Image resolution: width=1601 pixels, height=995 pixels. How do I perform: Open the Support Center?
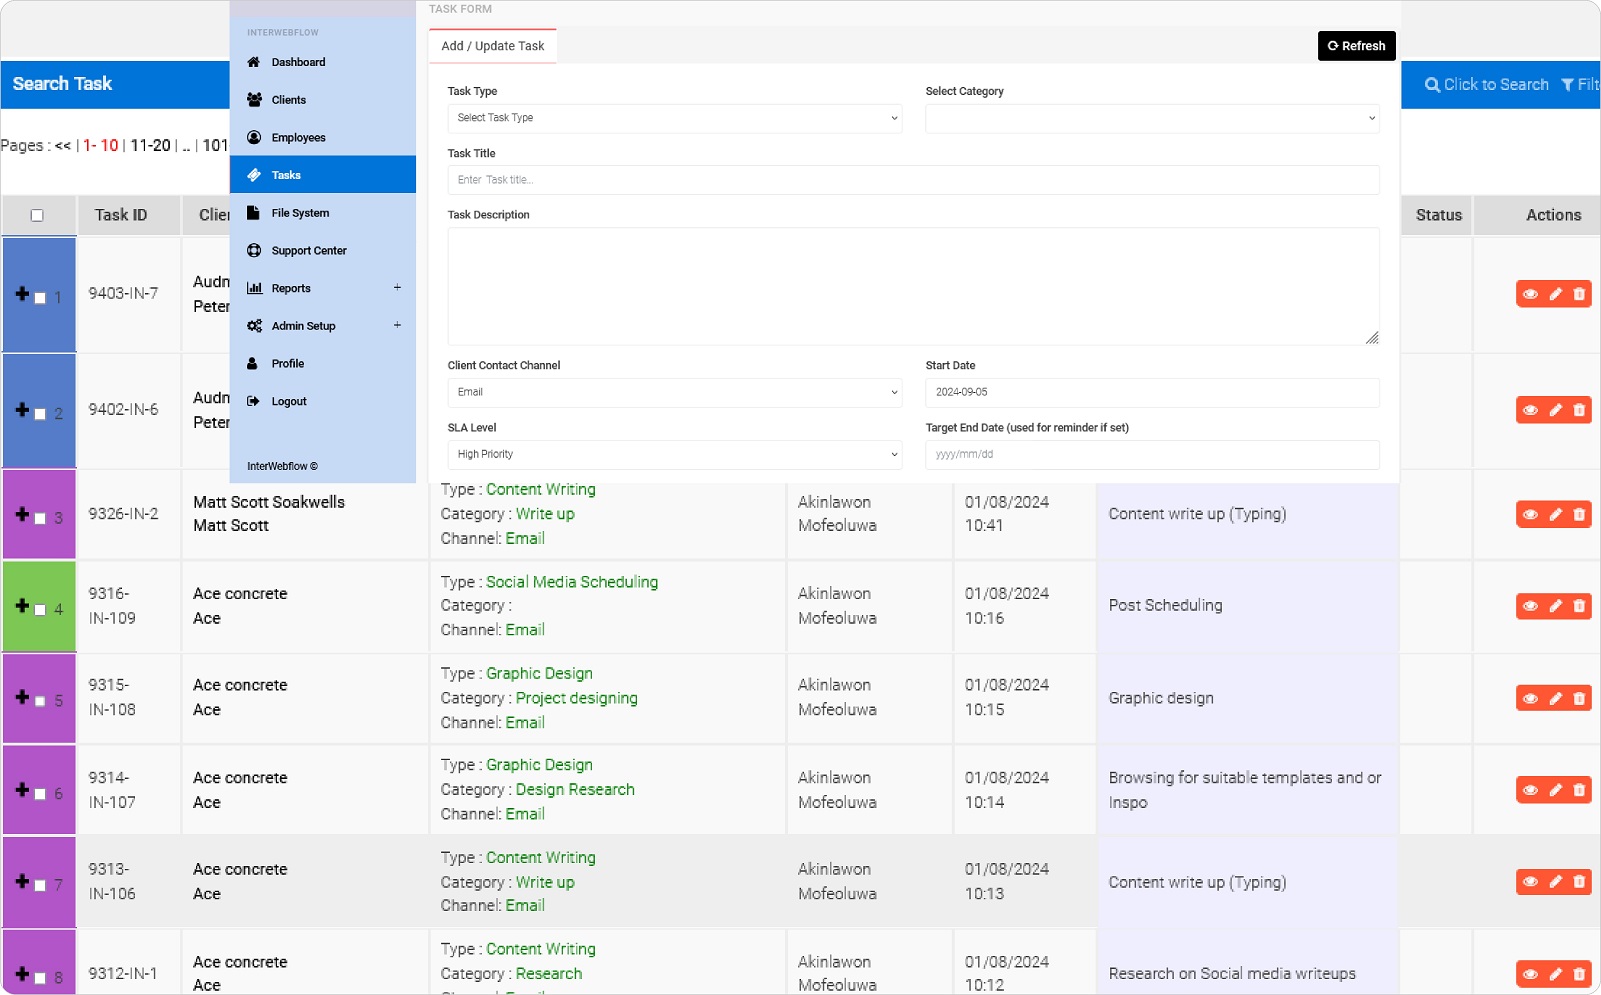307,250
